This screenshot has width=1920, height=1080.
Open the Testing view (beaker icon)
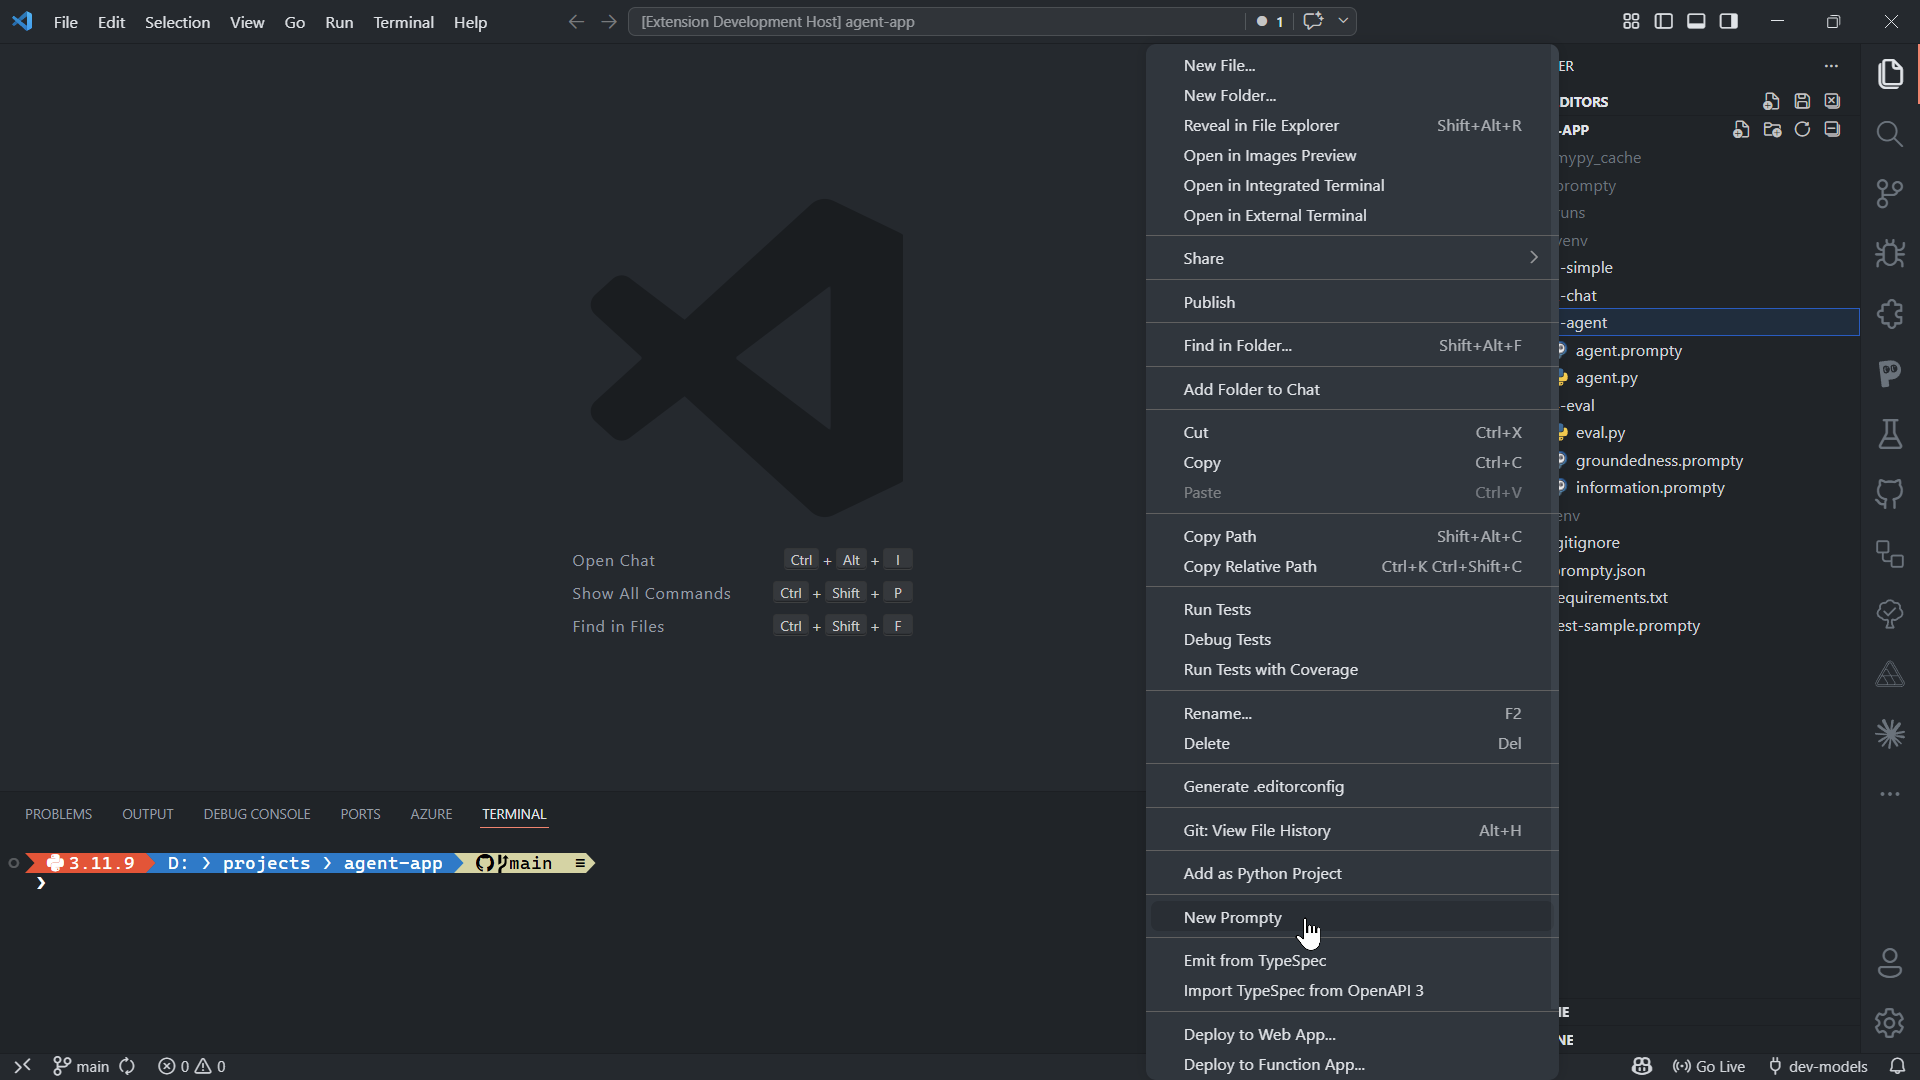[x=1890, y=434]
